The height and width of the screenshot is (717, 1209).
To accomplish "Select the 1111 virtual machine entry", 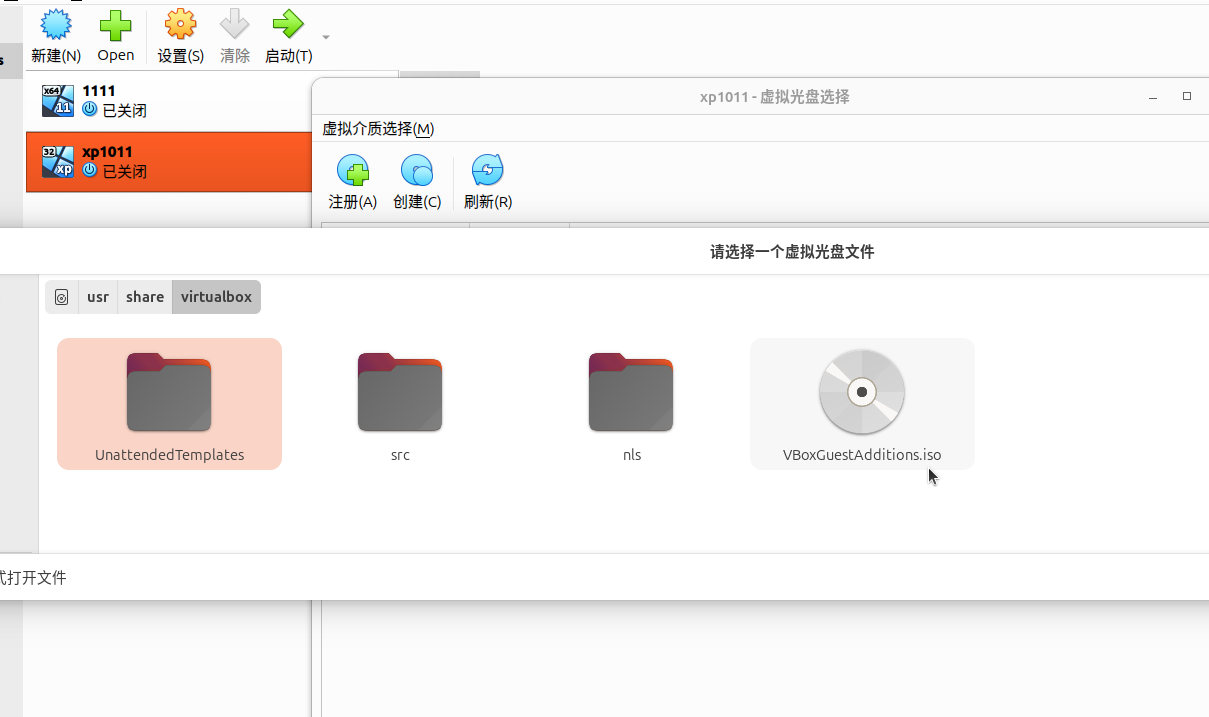I will [x=168, y=101].
